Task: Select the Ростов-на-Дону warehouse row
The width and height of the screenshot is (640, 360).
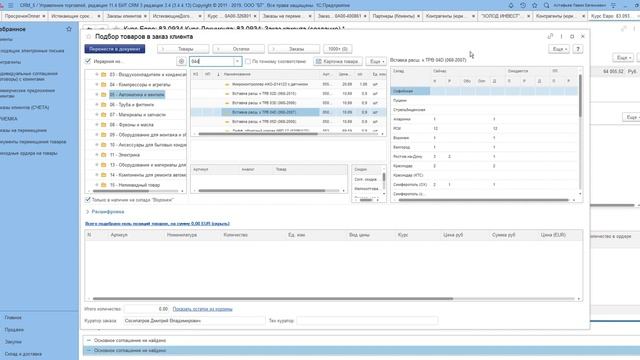Action: click(x=484, y=156)
